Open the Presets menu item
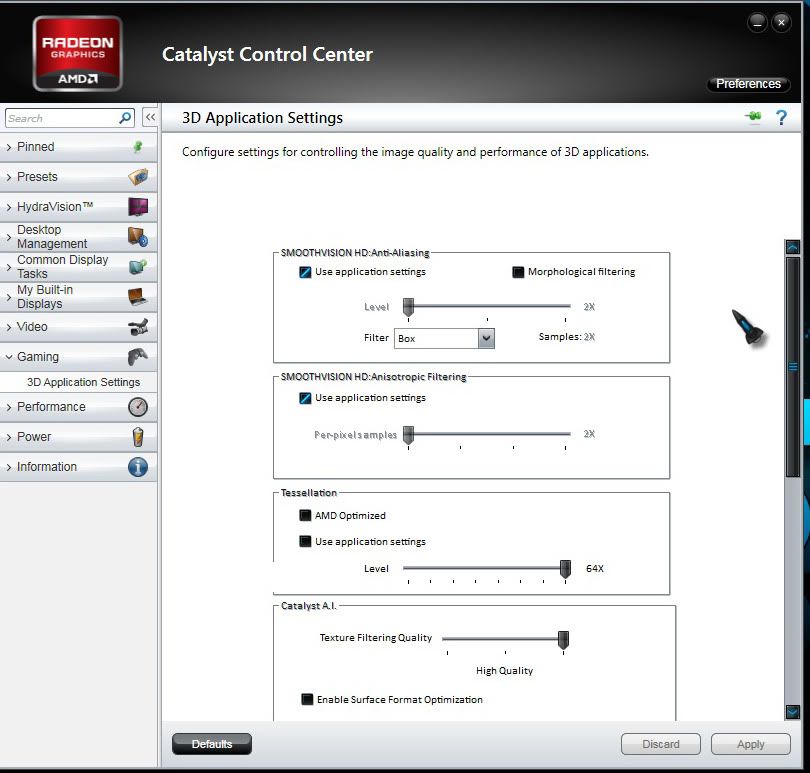The width and height of the screenshot is (810, 773). (x=79, y=177)
